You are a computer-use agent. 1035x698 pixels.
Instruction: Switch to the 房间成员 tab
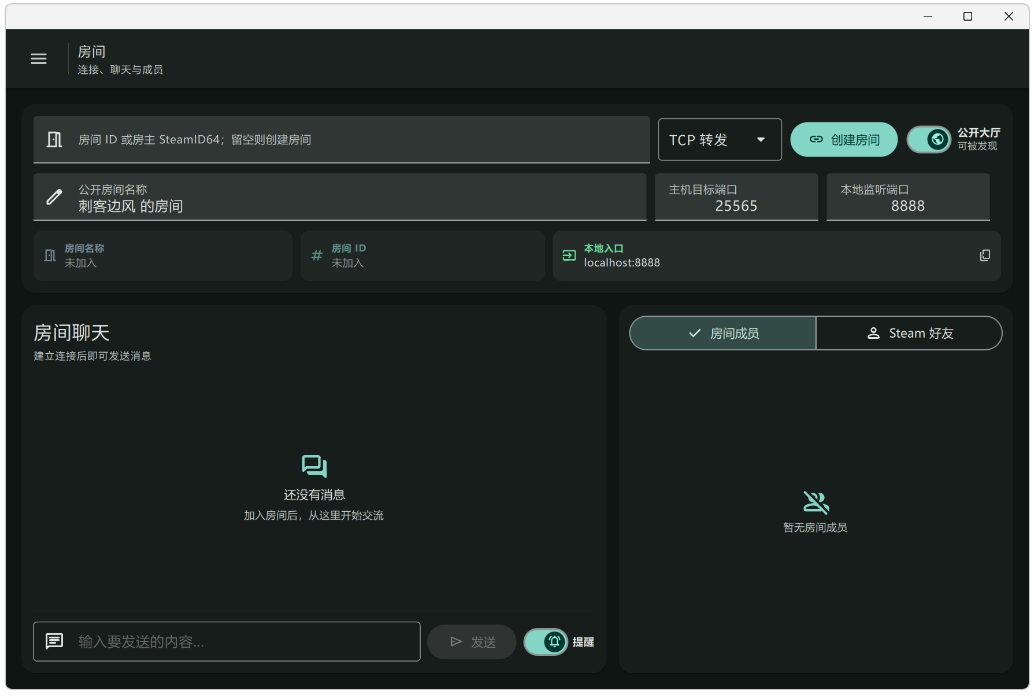tap(723, 333)
